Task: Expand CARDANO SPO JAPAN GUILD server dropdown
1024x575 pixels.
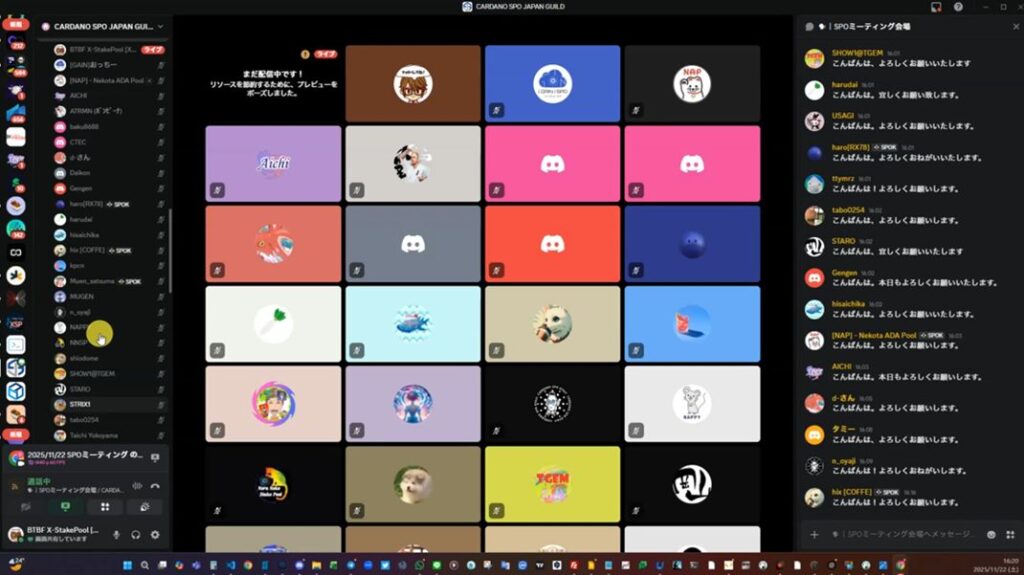Action: [x=160, y=26]
